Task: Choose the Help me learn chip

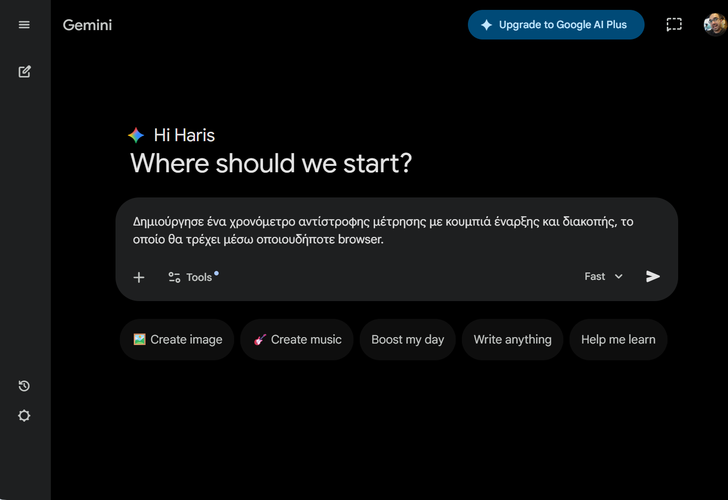Action: [x=618, y=340]
